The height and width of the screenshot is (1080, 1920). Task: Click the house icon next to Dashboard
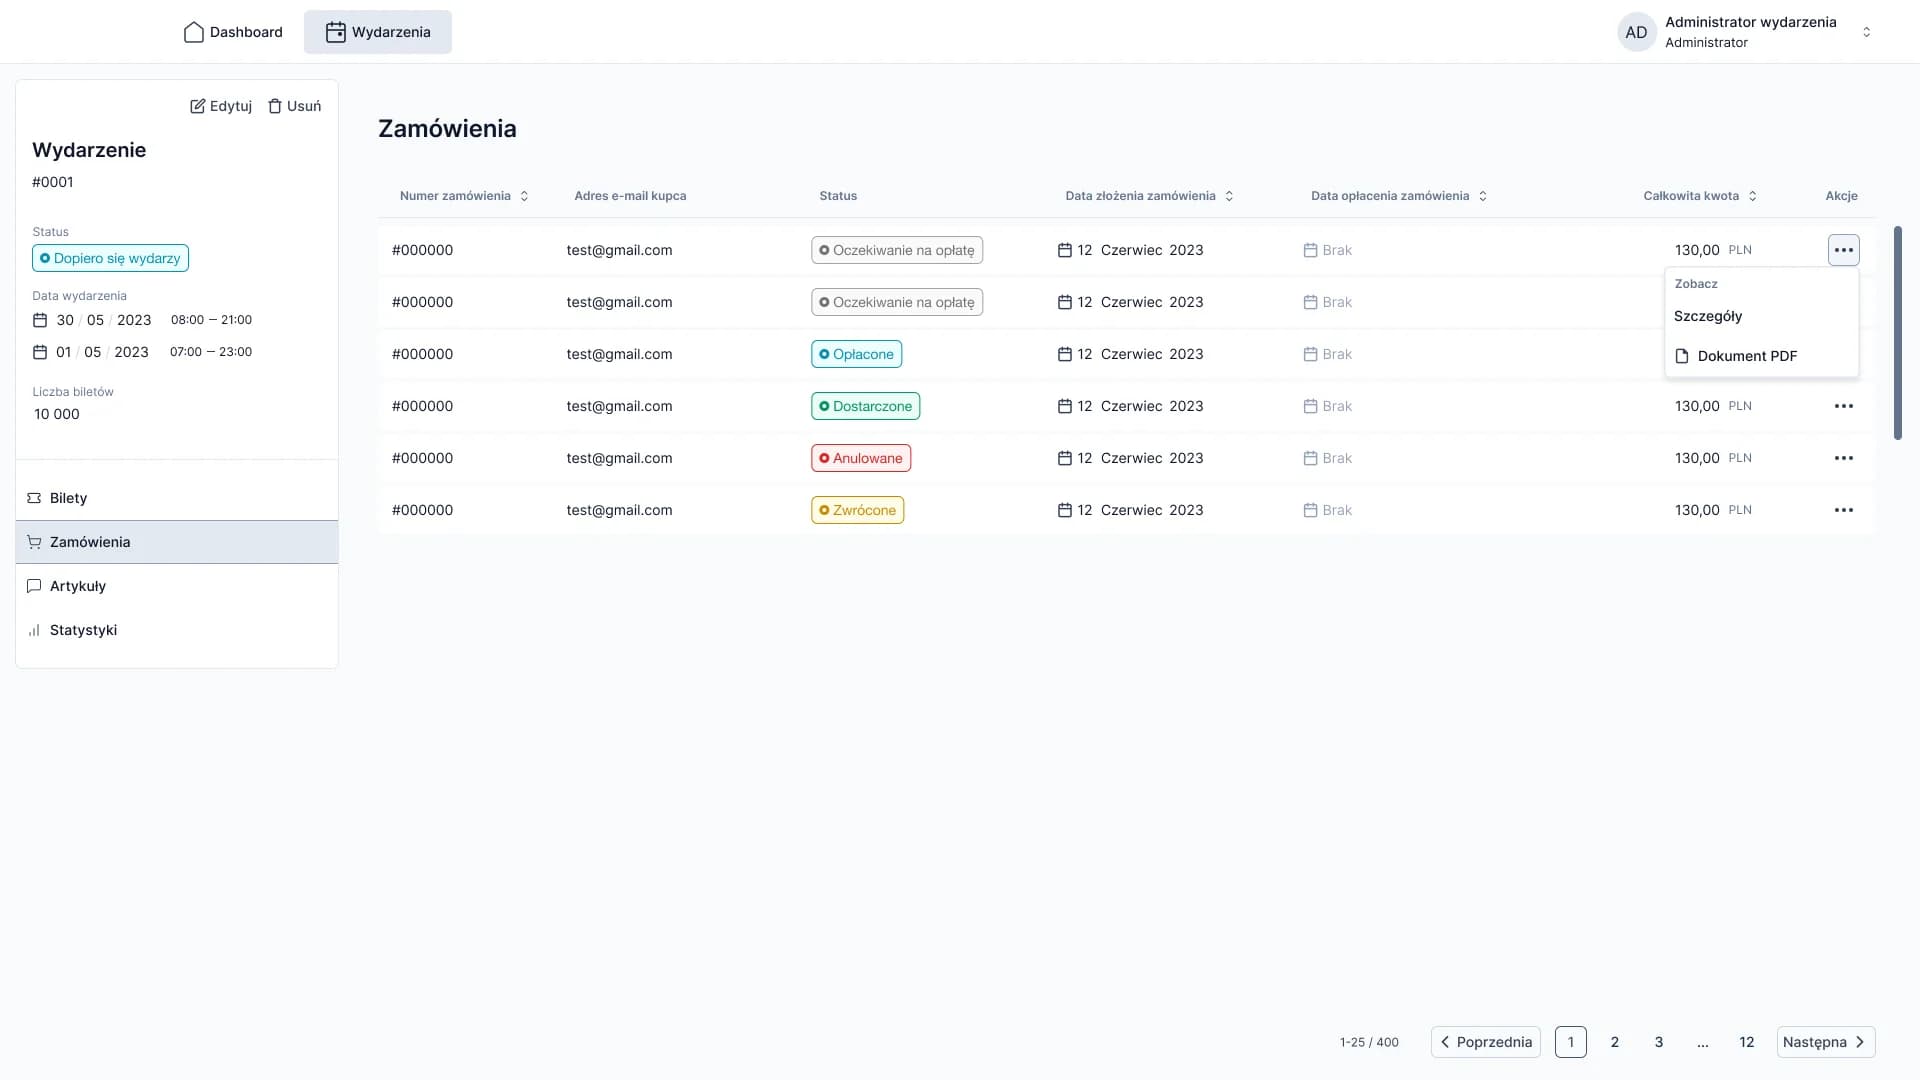tap(194, 32)
